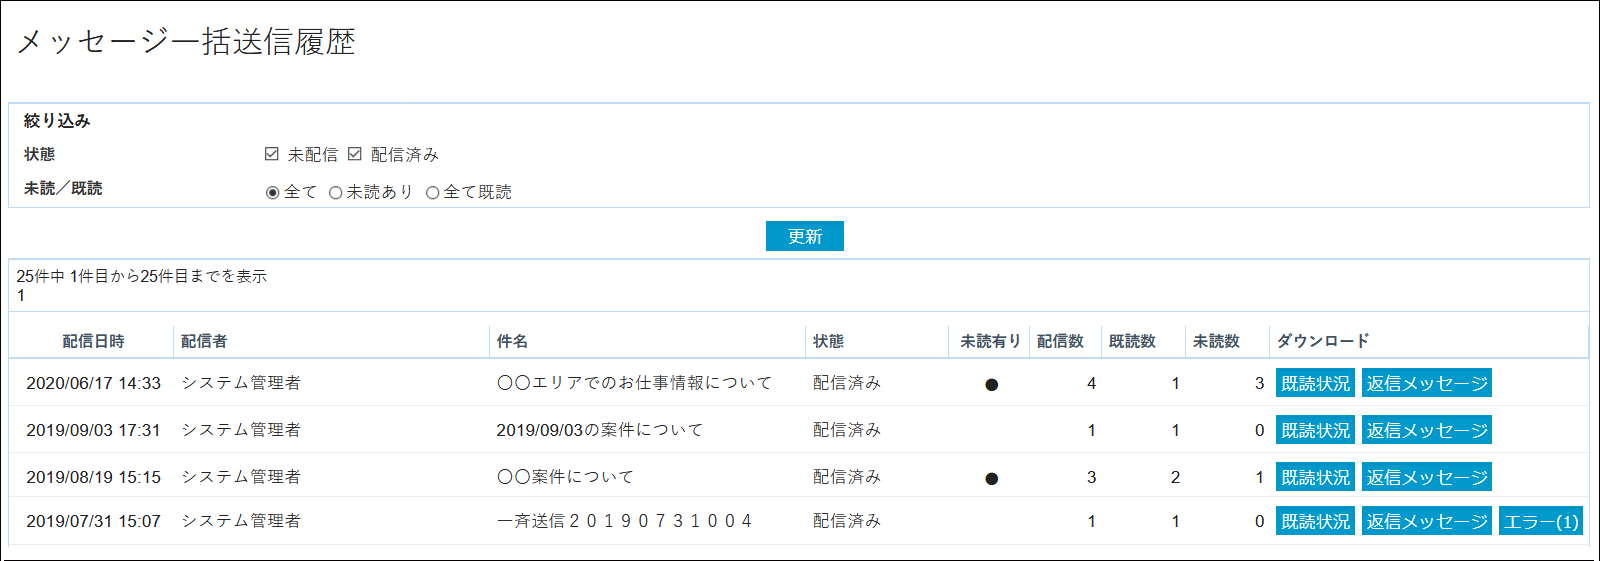Open 既読状況 for 2019/09/03 17:31 row

coord(1315,430)
